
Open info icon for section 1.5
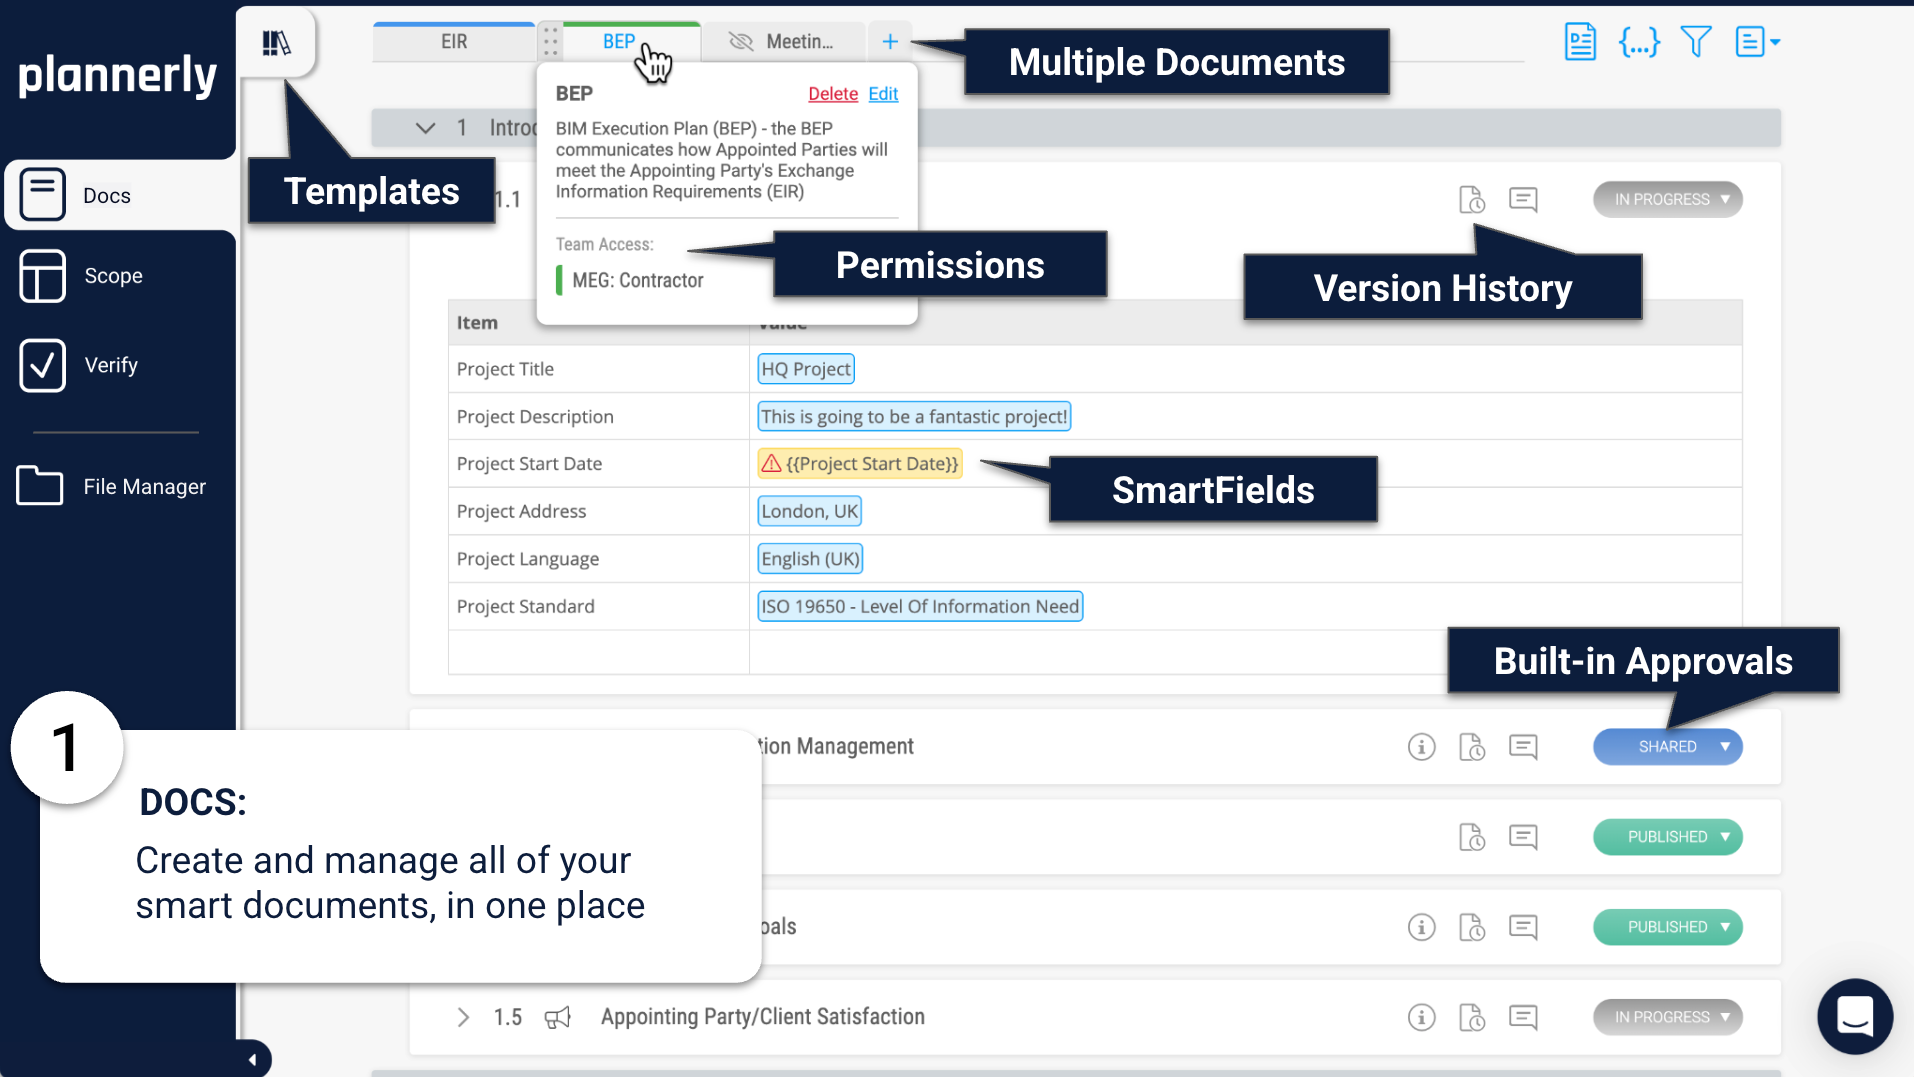click(1421, 1018)
